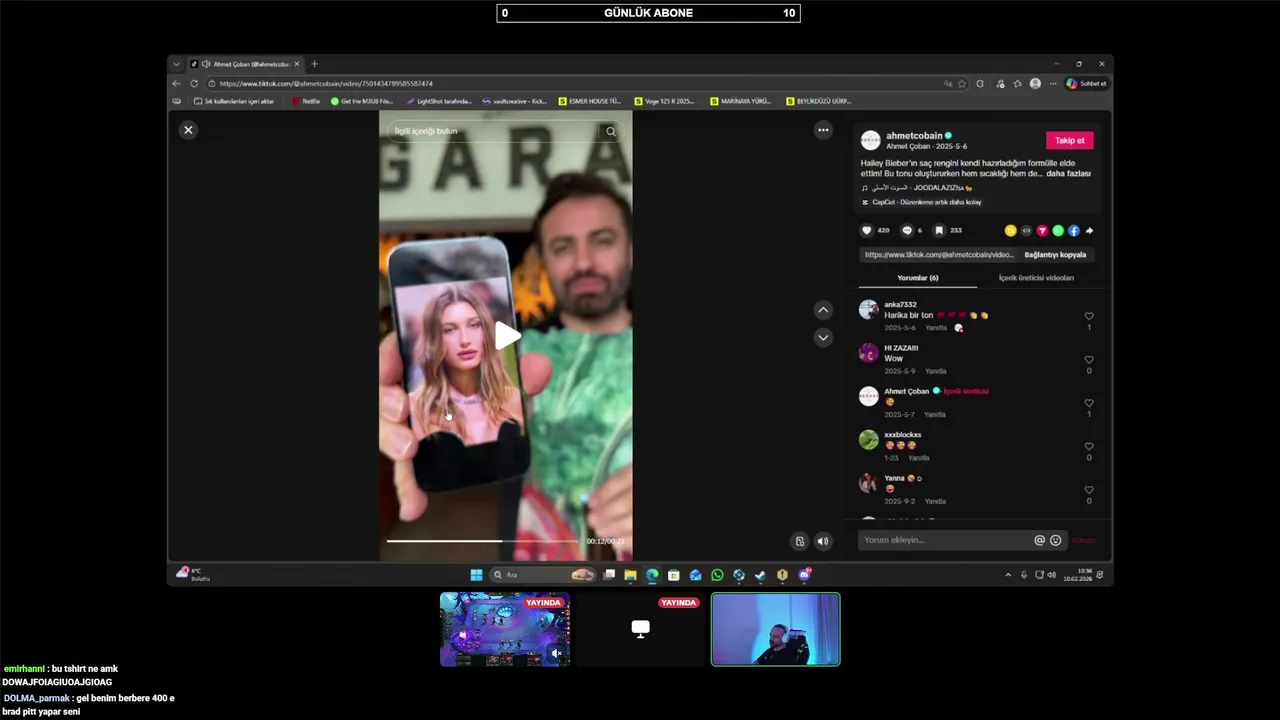
Task: Reply to anka7332 with 'Yanıtla'
Action: tap(935, 328)
